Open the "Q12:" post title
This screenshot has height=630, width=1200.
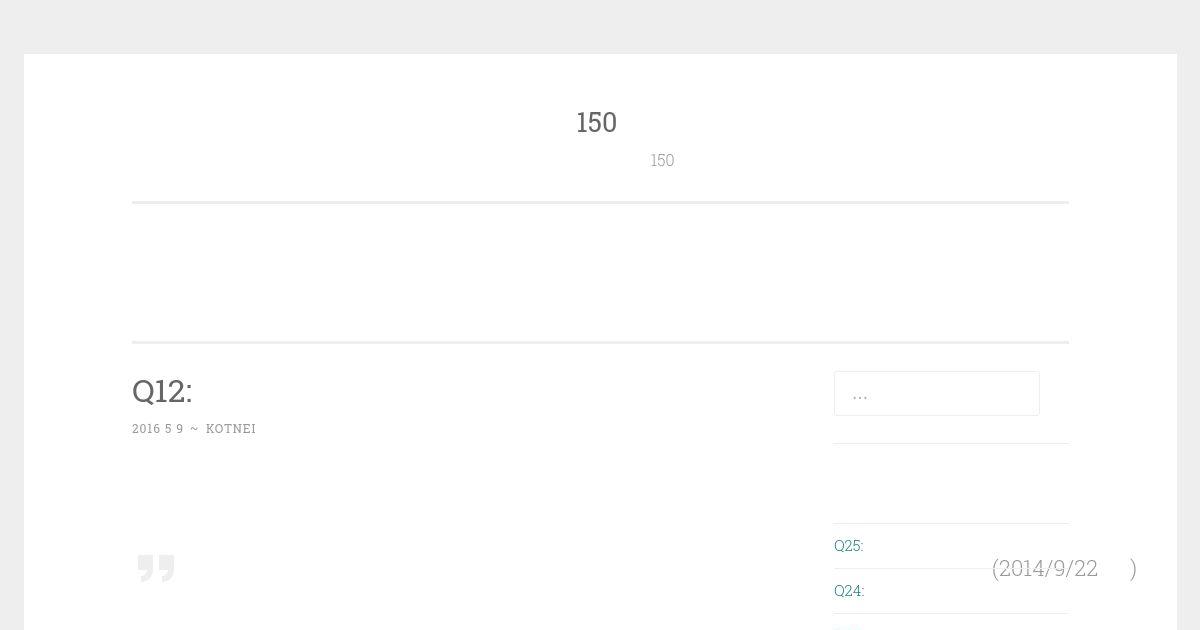coord(162,391)
